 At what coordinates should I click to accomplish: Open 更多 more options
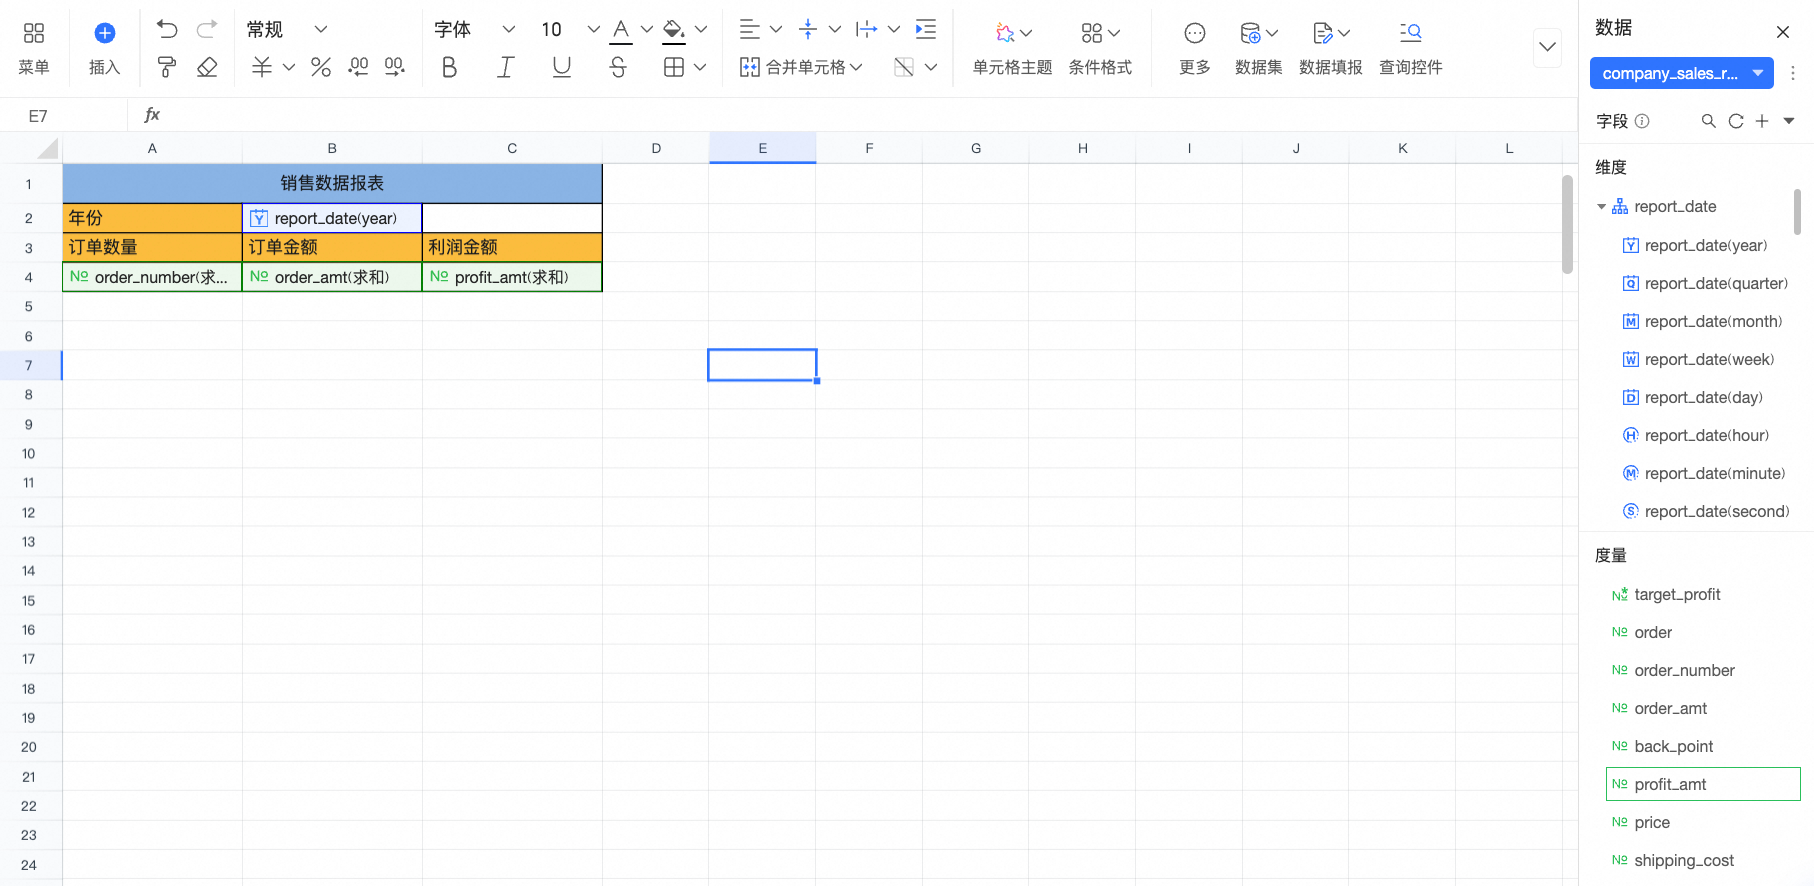(x=1194, y=48)
